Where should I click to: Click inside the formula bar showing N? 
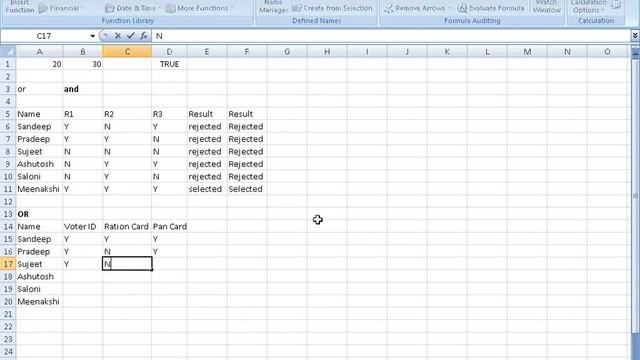coord(391,36)
